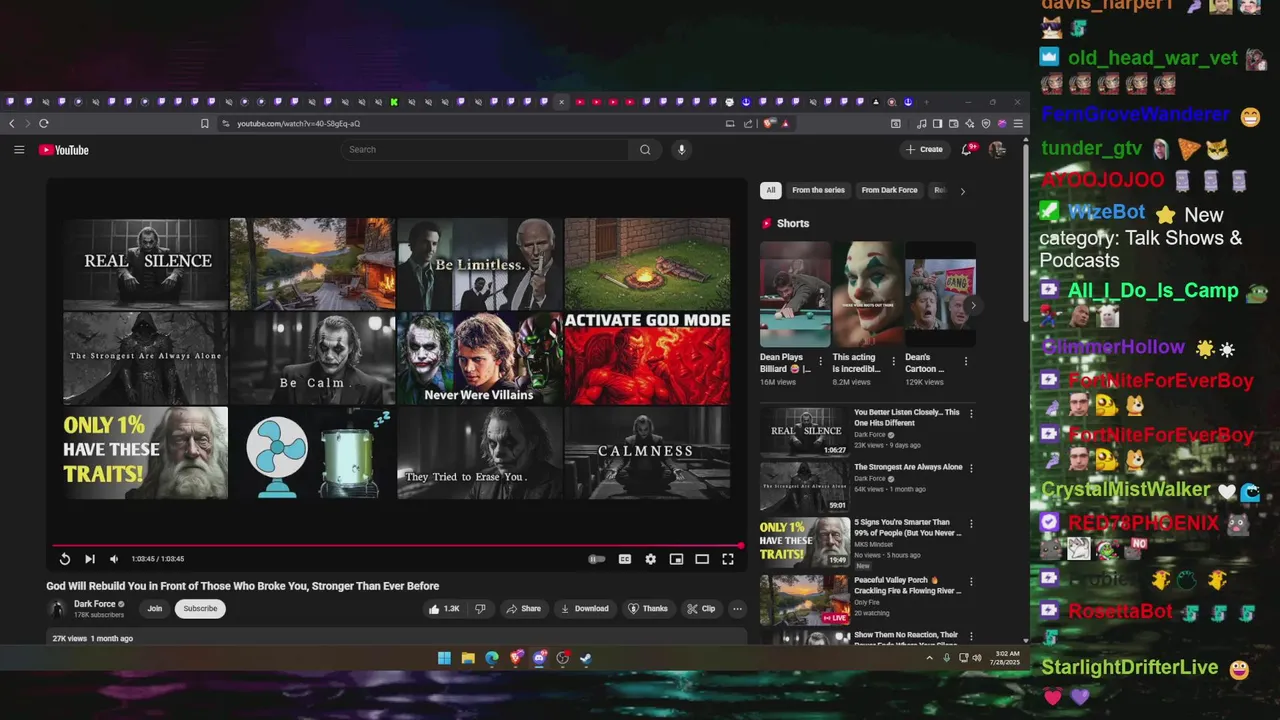The height and width of the screenshot is (720, 1280).
Task: Open the taskbar clock showing 3:02 AM
Action: [x=1005, y=658]
